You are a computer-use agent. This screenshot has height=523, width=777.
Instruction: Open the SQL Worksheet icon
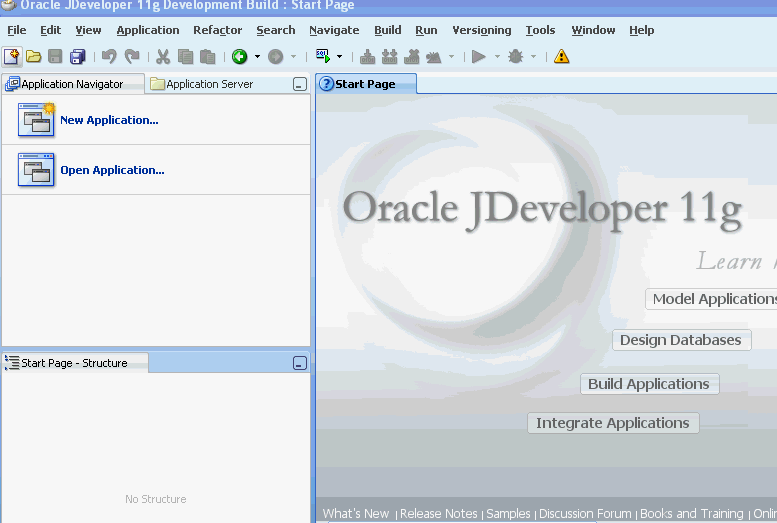pos(323,56)
